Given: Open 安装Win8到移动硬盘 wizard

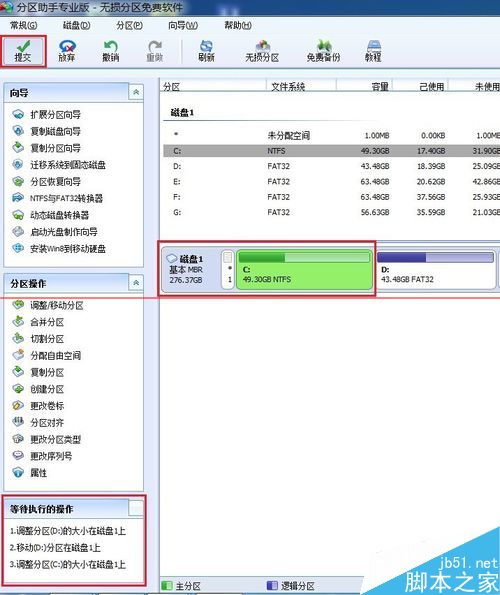Looking at the screenshot, I should tap(59, 249).
